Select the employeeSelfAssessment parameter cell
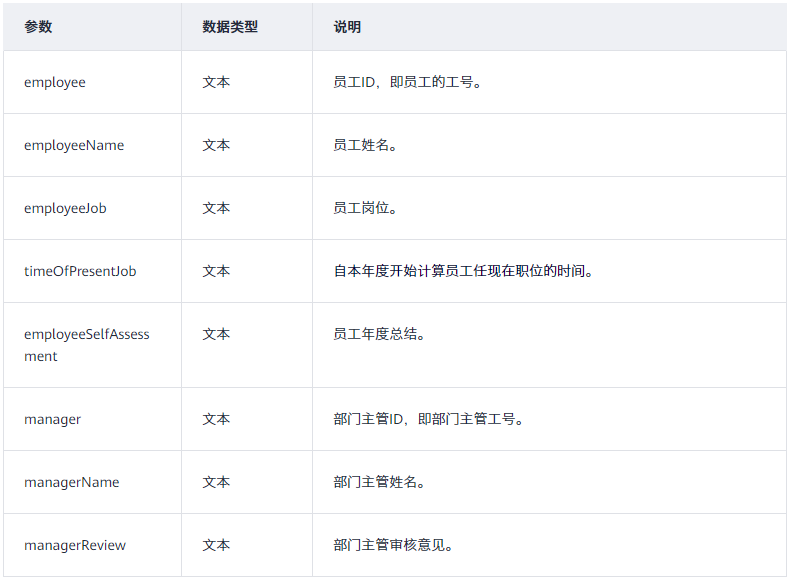789x580 pixels. click(x=86, y=345)
